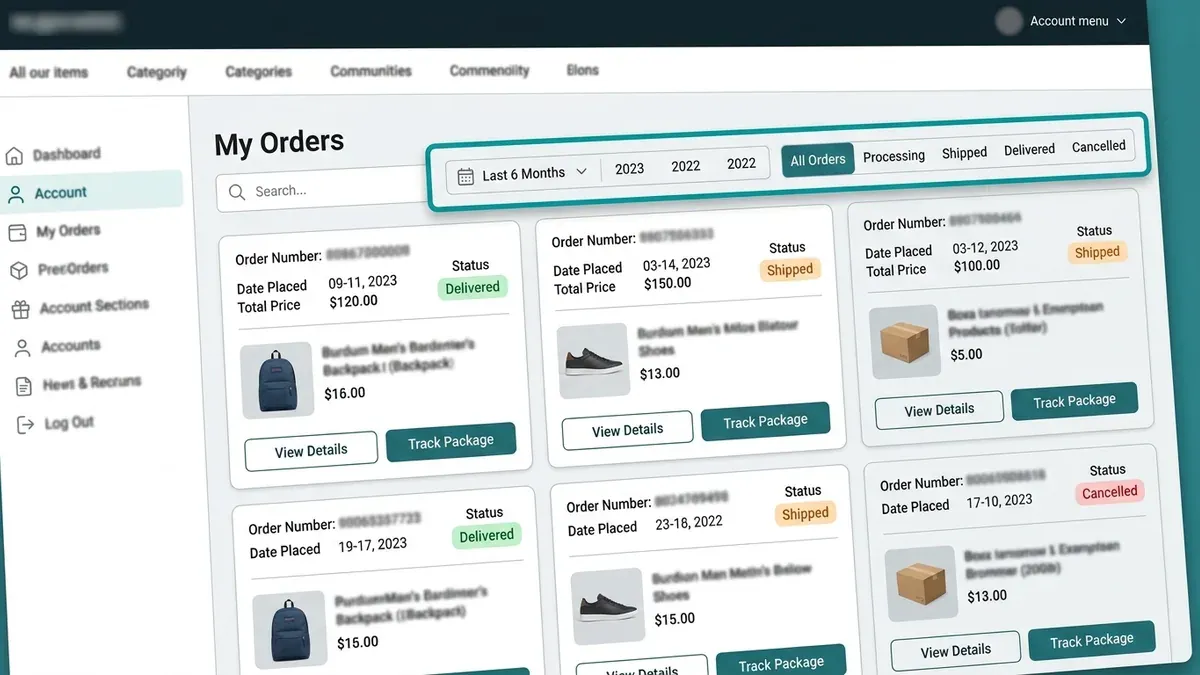The height and width of the screenshot is (675, 1200).
Task: Filter orders by Shipped tab
Action: [965, 153]
